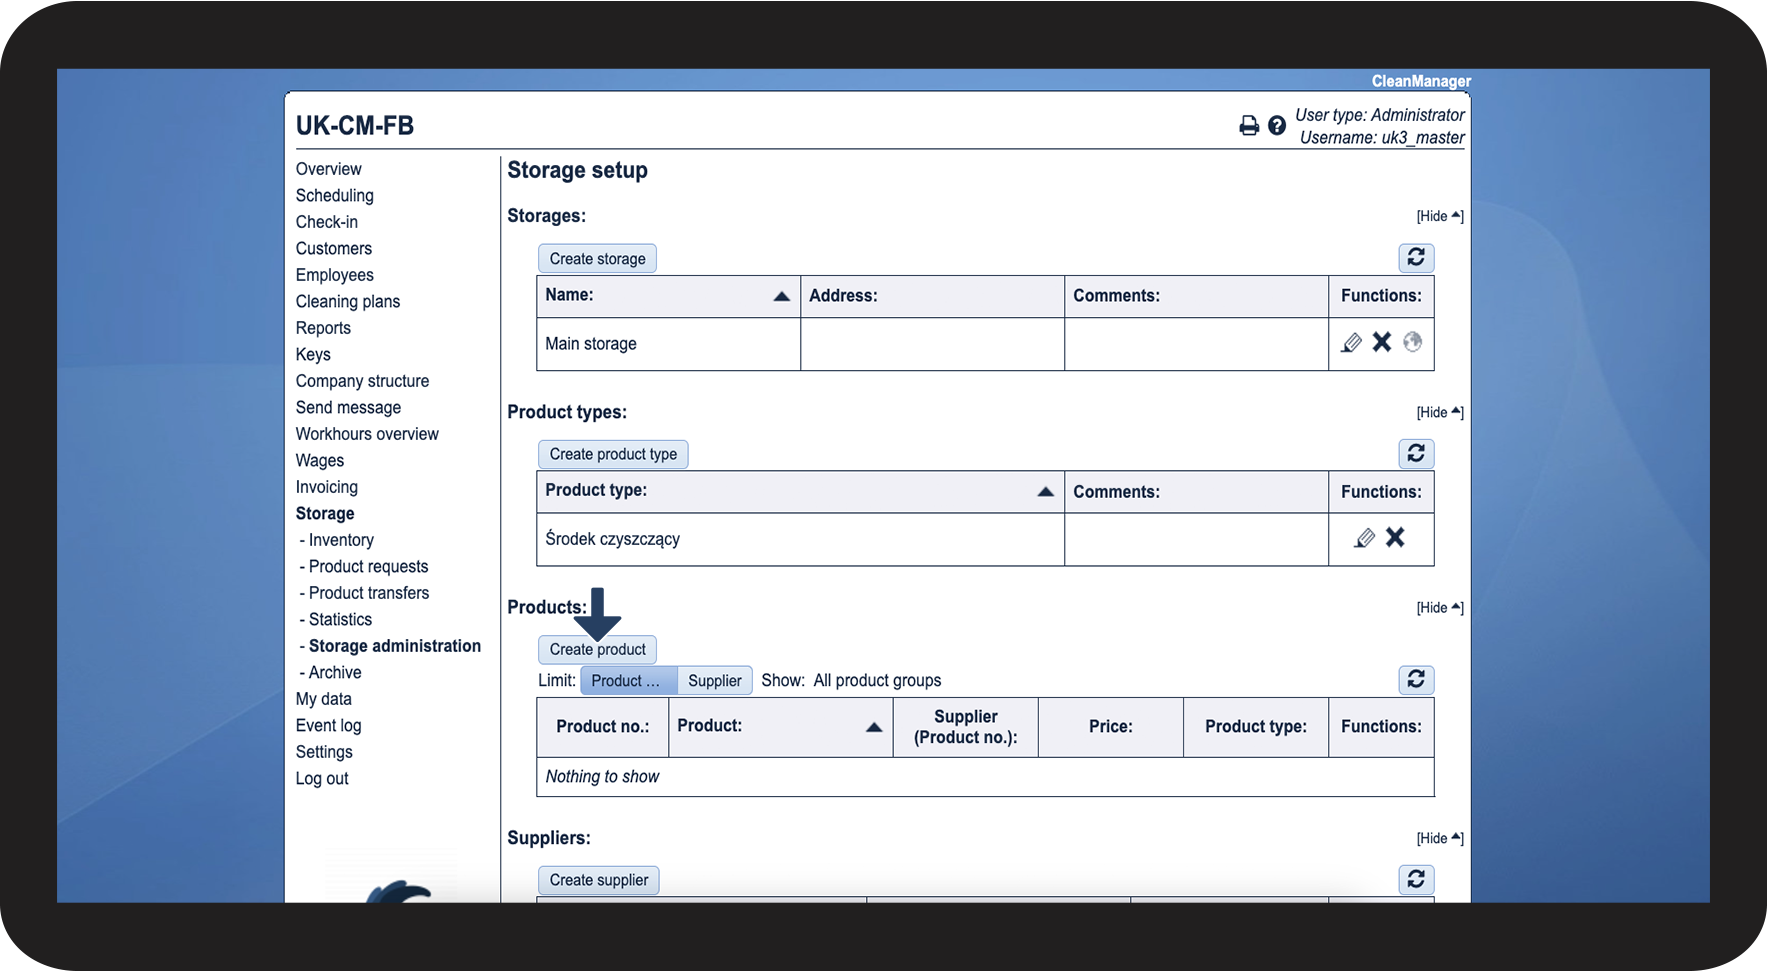Refresh the Storages table
Image resolution: width=1767 pixels, height=971 pixels.
(x=1416, y=258)
